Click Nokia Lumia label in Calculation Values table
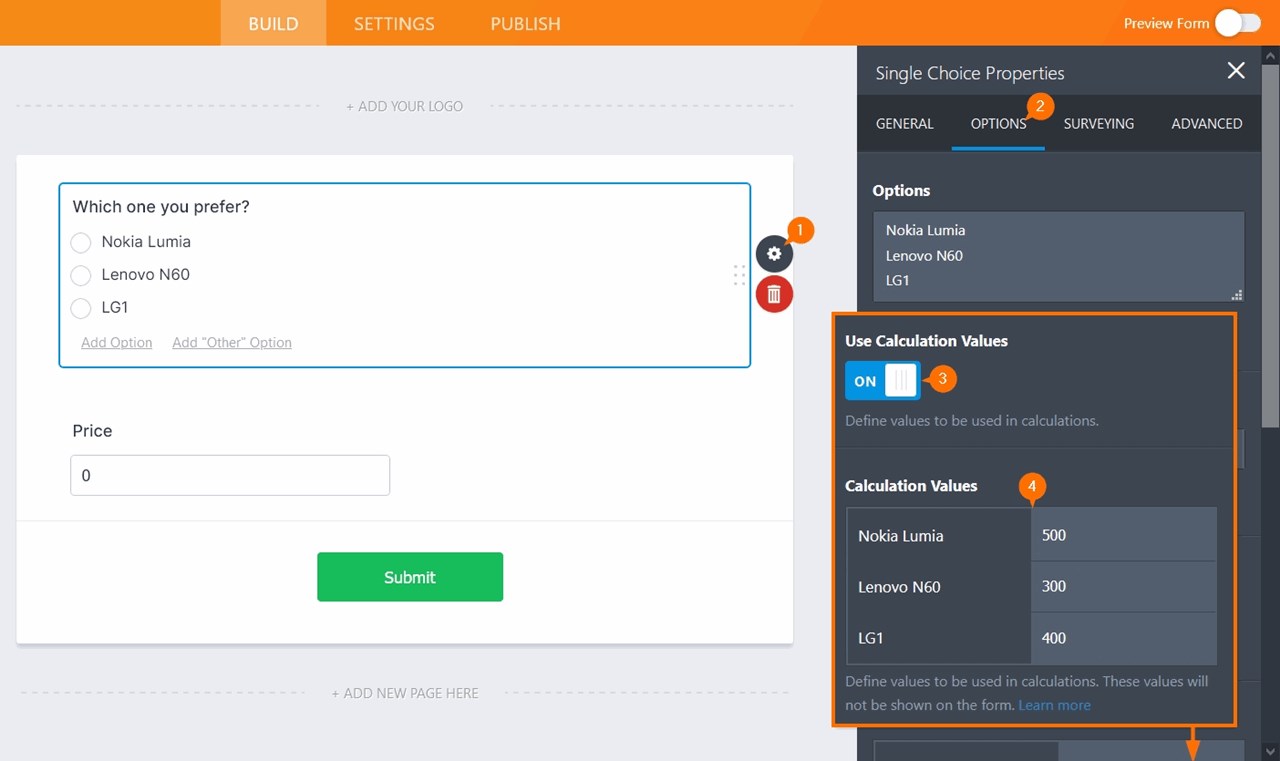The height and width of the screenshot is (761, 1280). point(901,536)
